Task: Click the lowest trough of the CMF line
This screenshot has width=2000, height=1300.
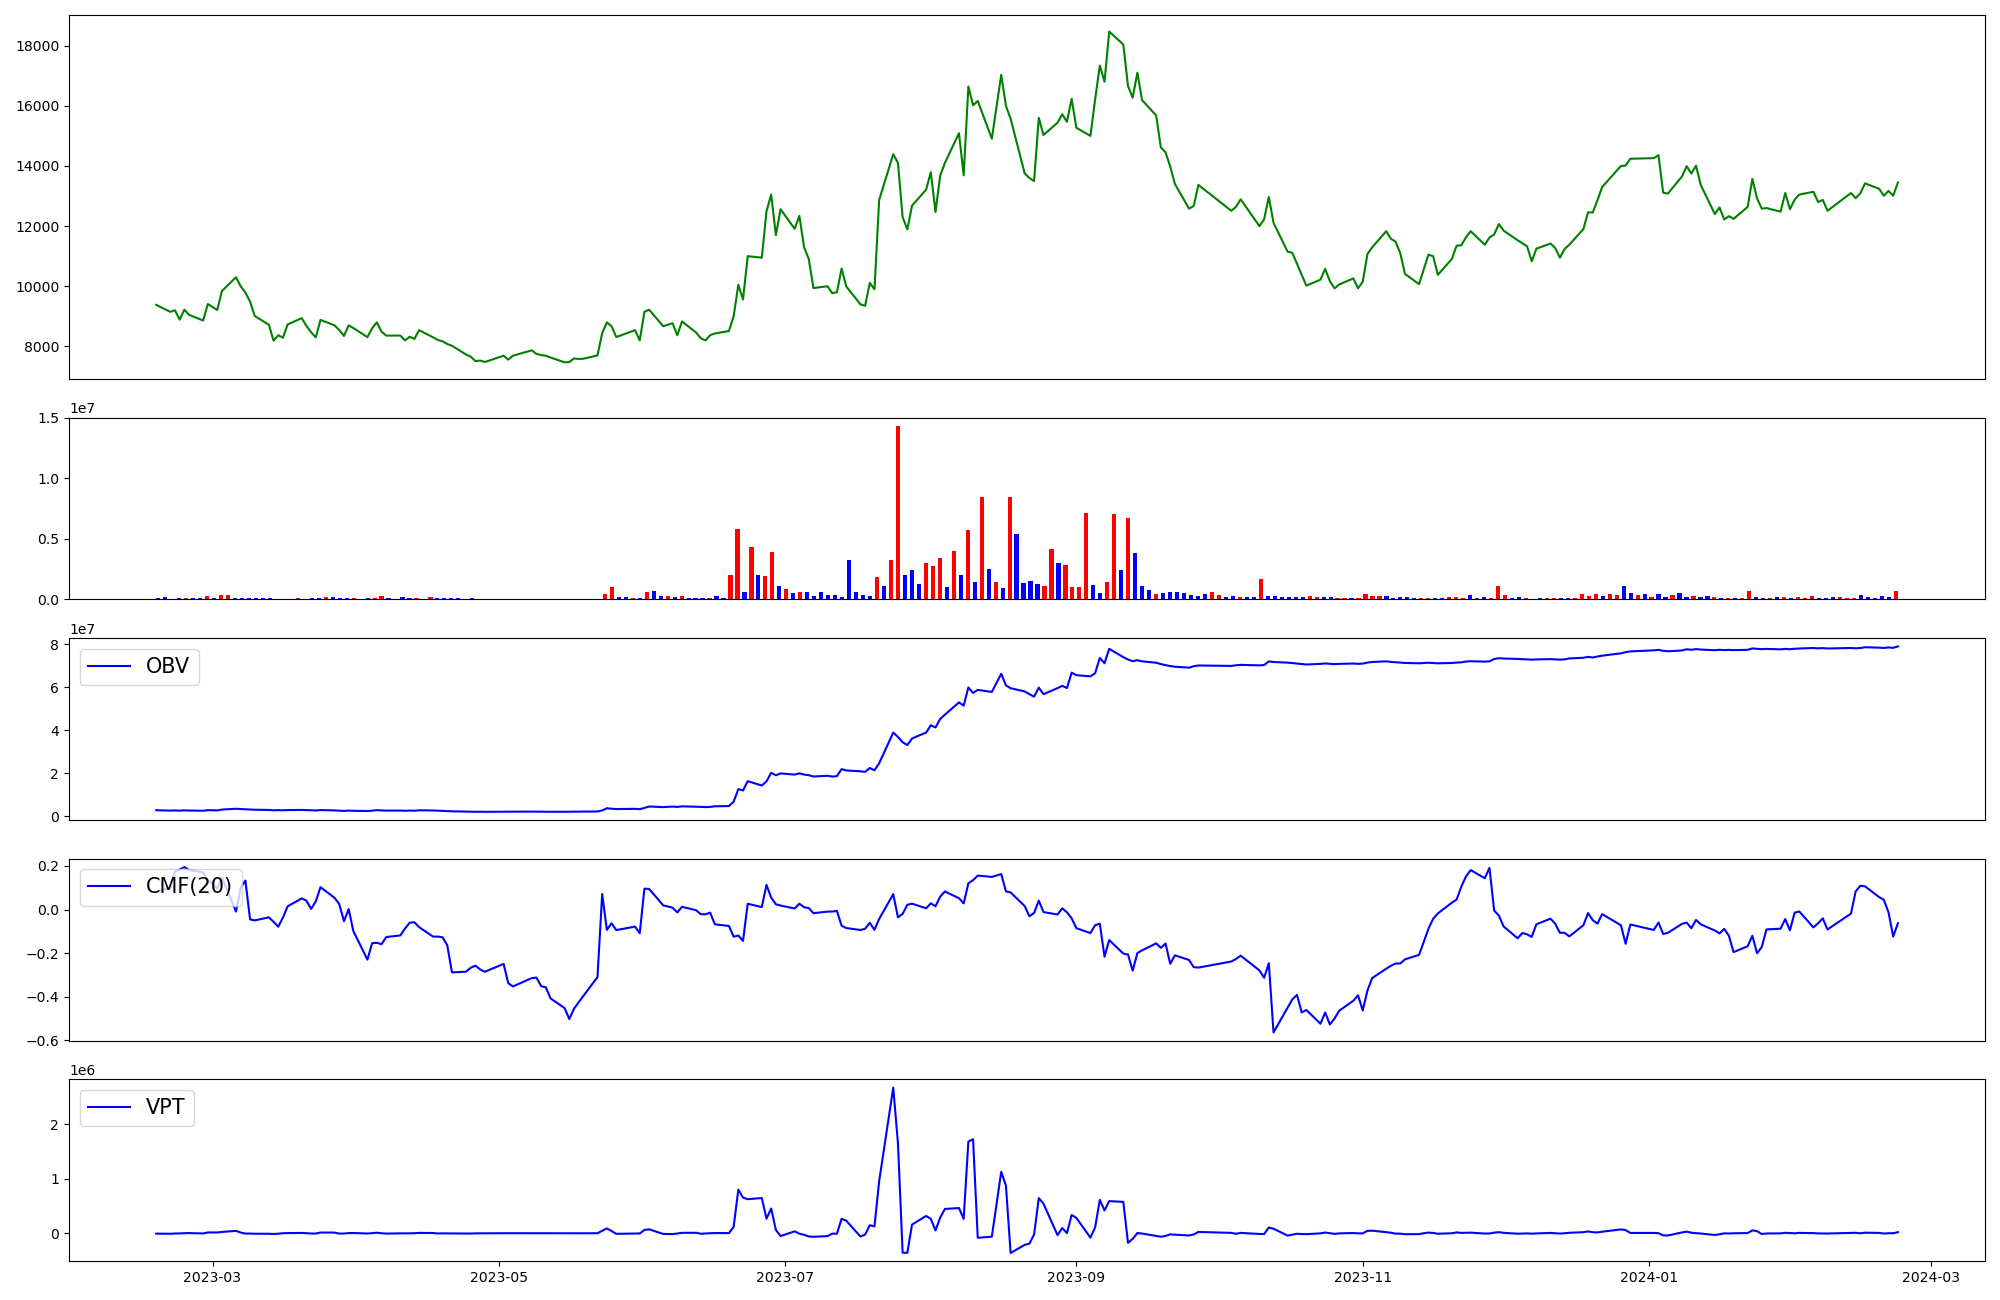Action: [x=1273, y=1031]
